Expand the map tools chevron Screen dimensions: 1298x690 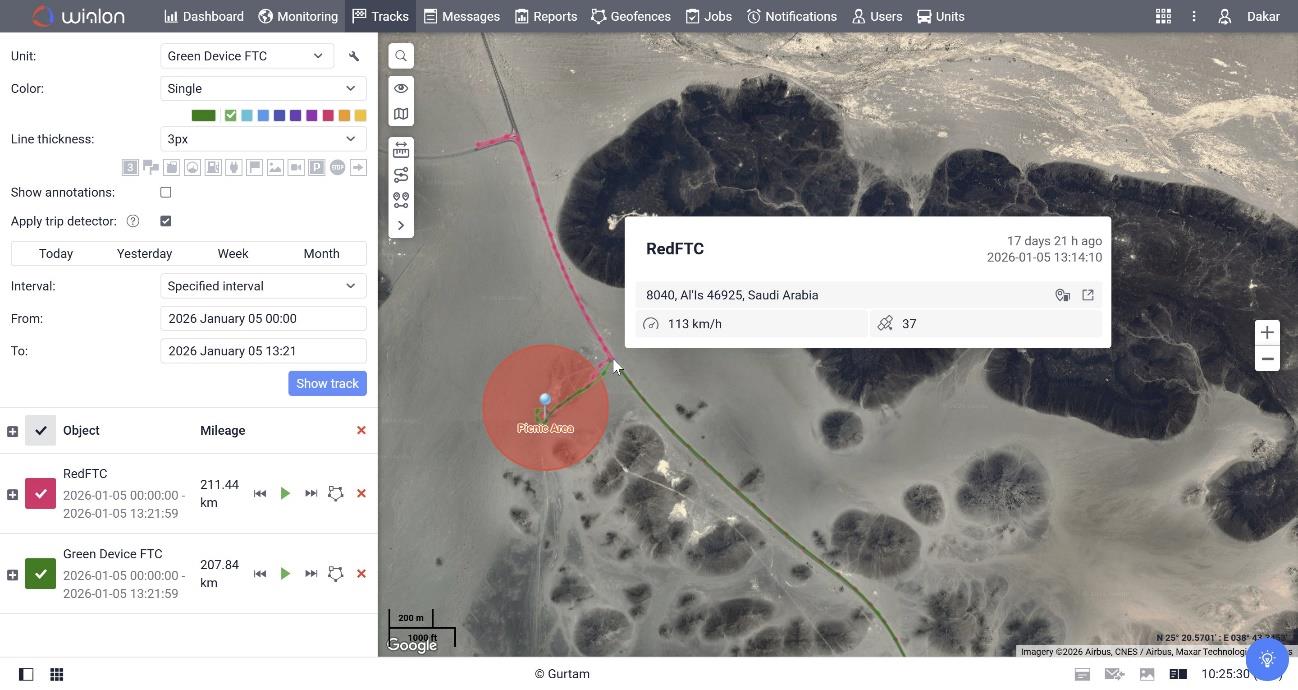click(401, 225)
